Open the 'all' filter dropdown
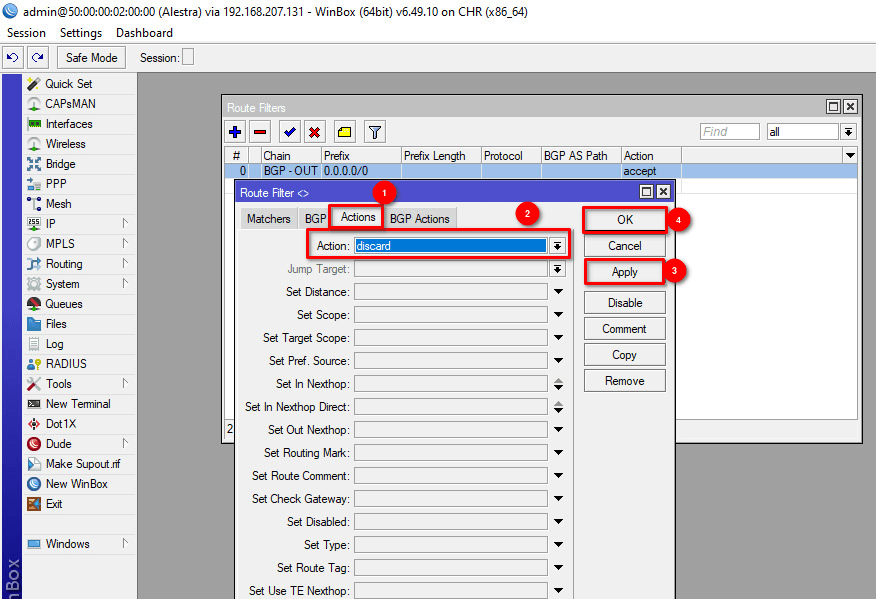This screenshot has height=599, width=876. [x=848, y=132]
